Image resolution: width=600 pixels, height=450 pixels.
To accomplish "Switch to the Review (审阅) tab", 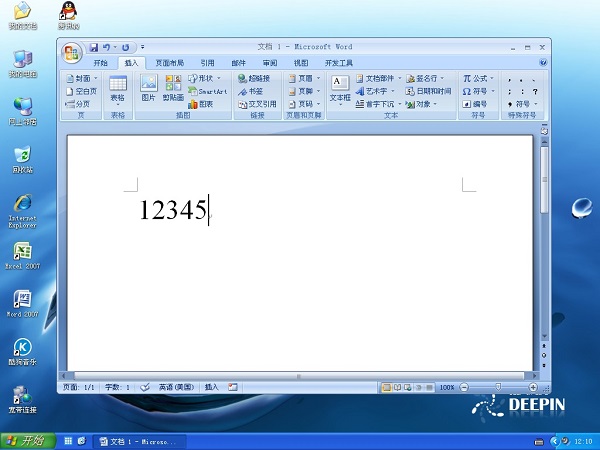I will coord(270,63).
